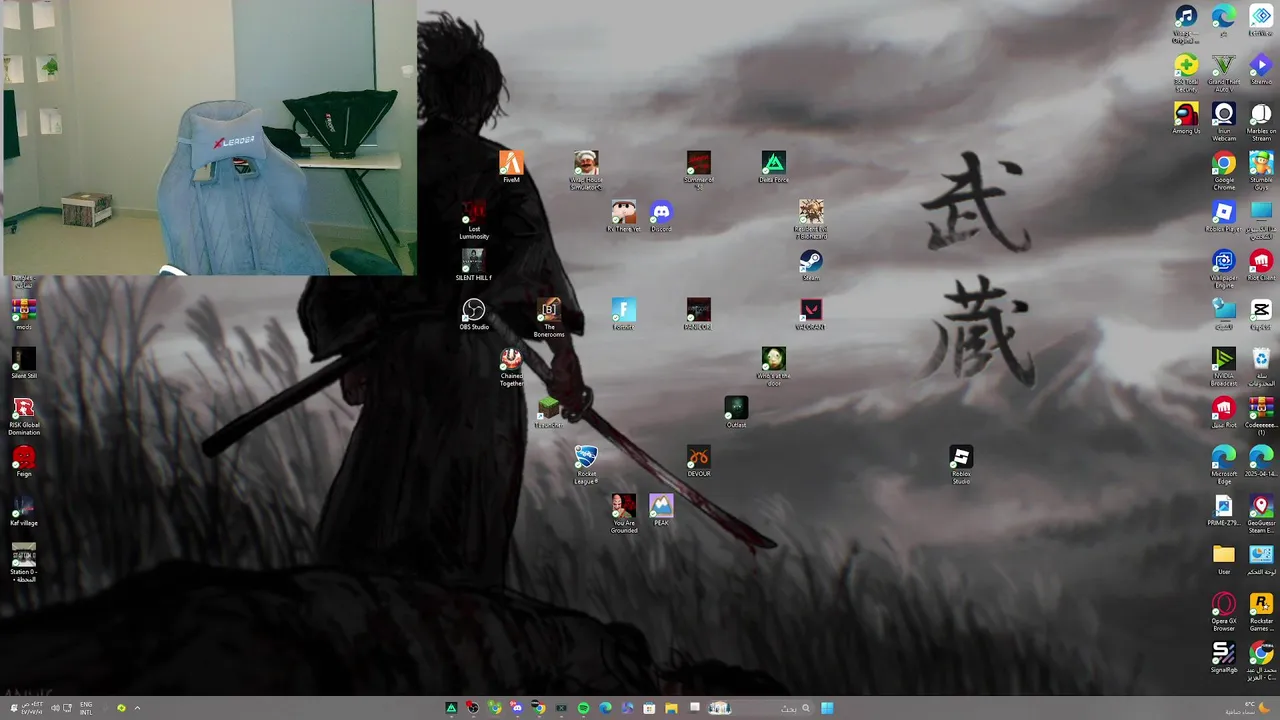Image resolution: width=1280 pixels, height=720 pixels.
Task: Open the Outlast desktop icon
Action: tap(736, 412)
